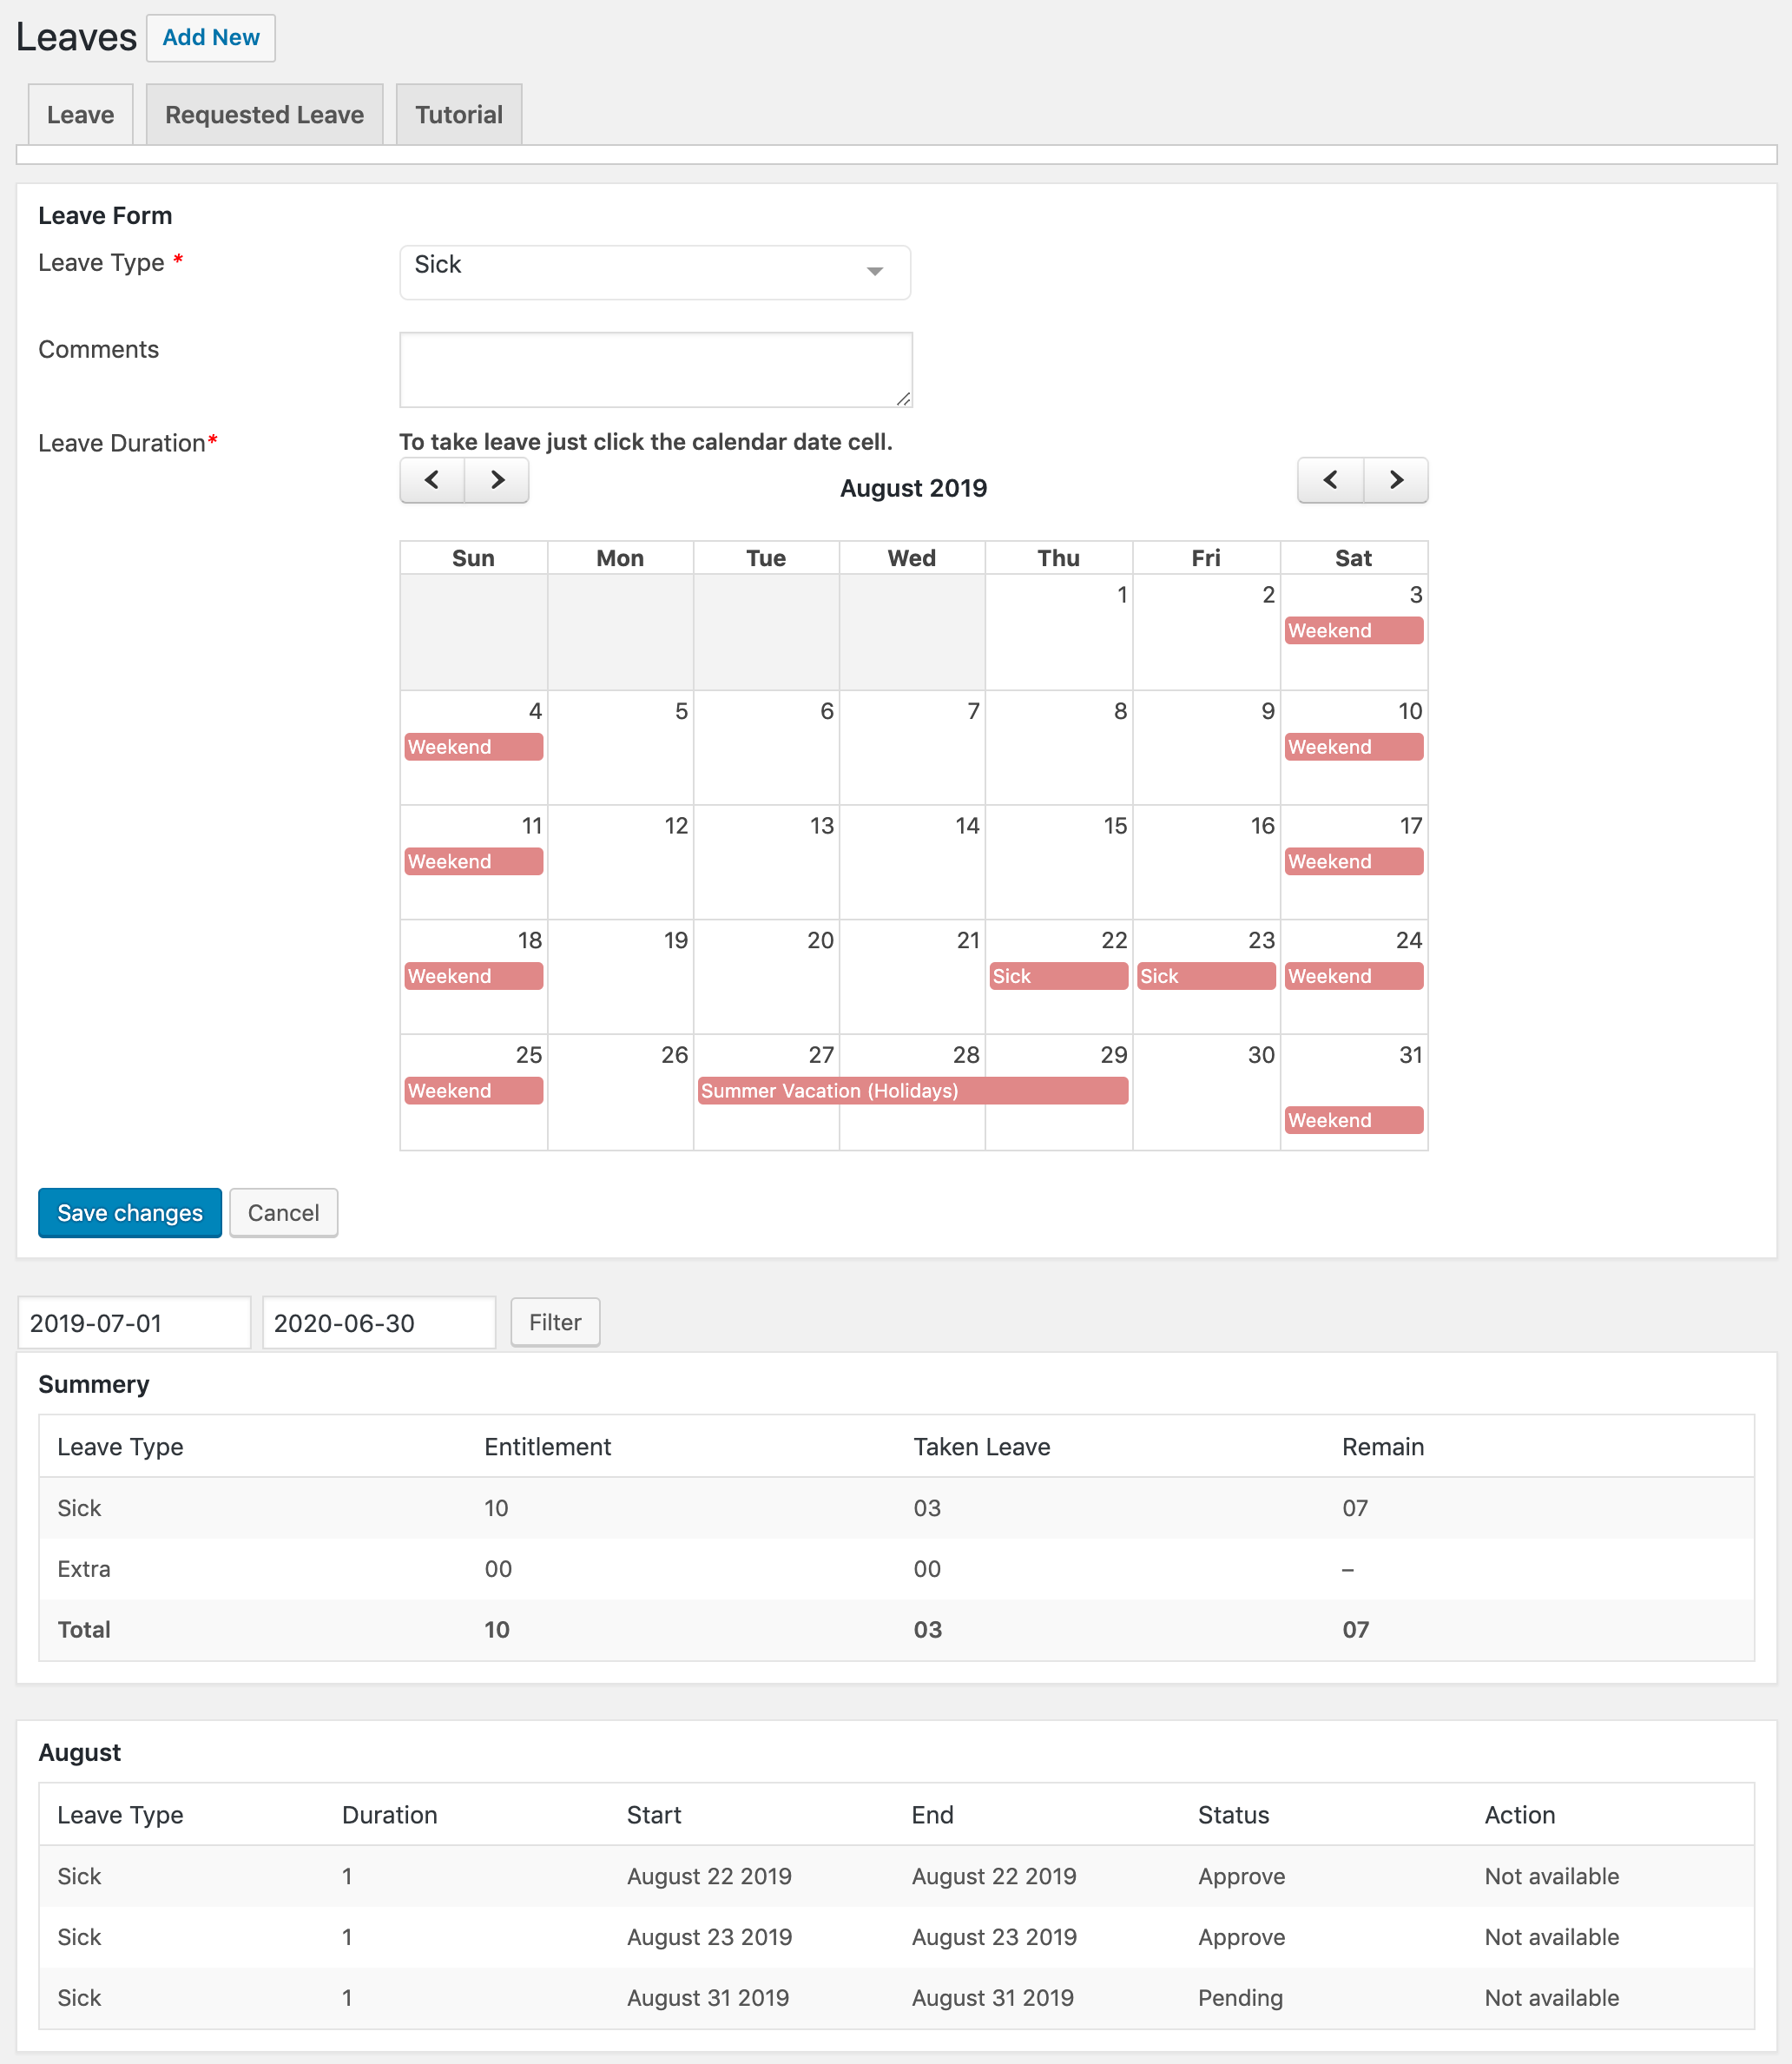1792x2064 pixels.
Task: Click left calendar next-month arrow
Action: tap(497, 480)
